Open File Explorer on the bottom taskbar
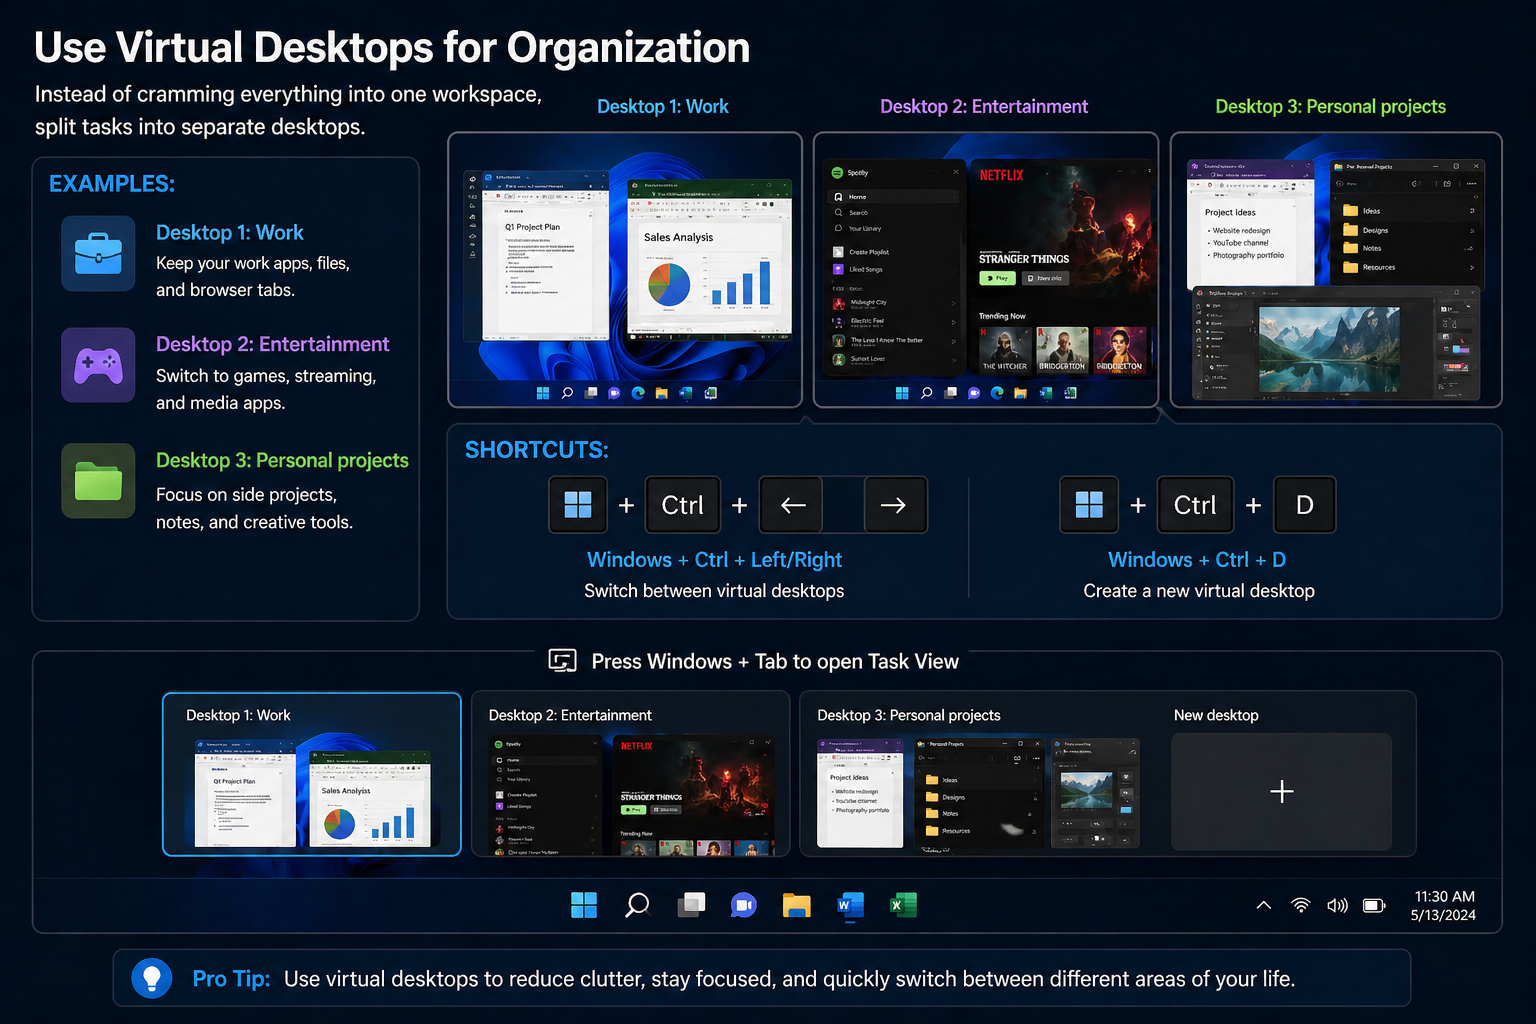The height and width of the screenshot is (1024, 1536). pyautogui.click(x=796, y=905)
